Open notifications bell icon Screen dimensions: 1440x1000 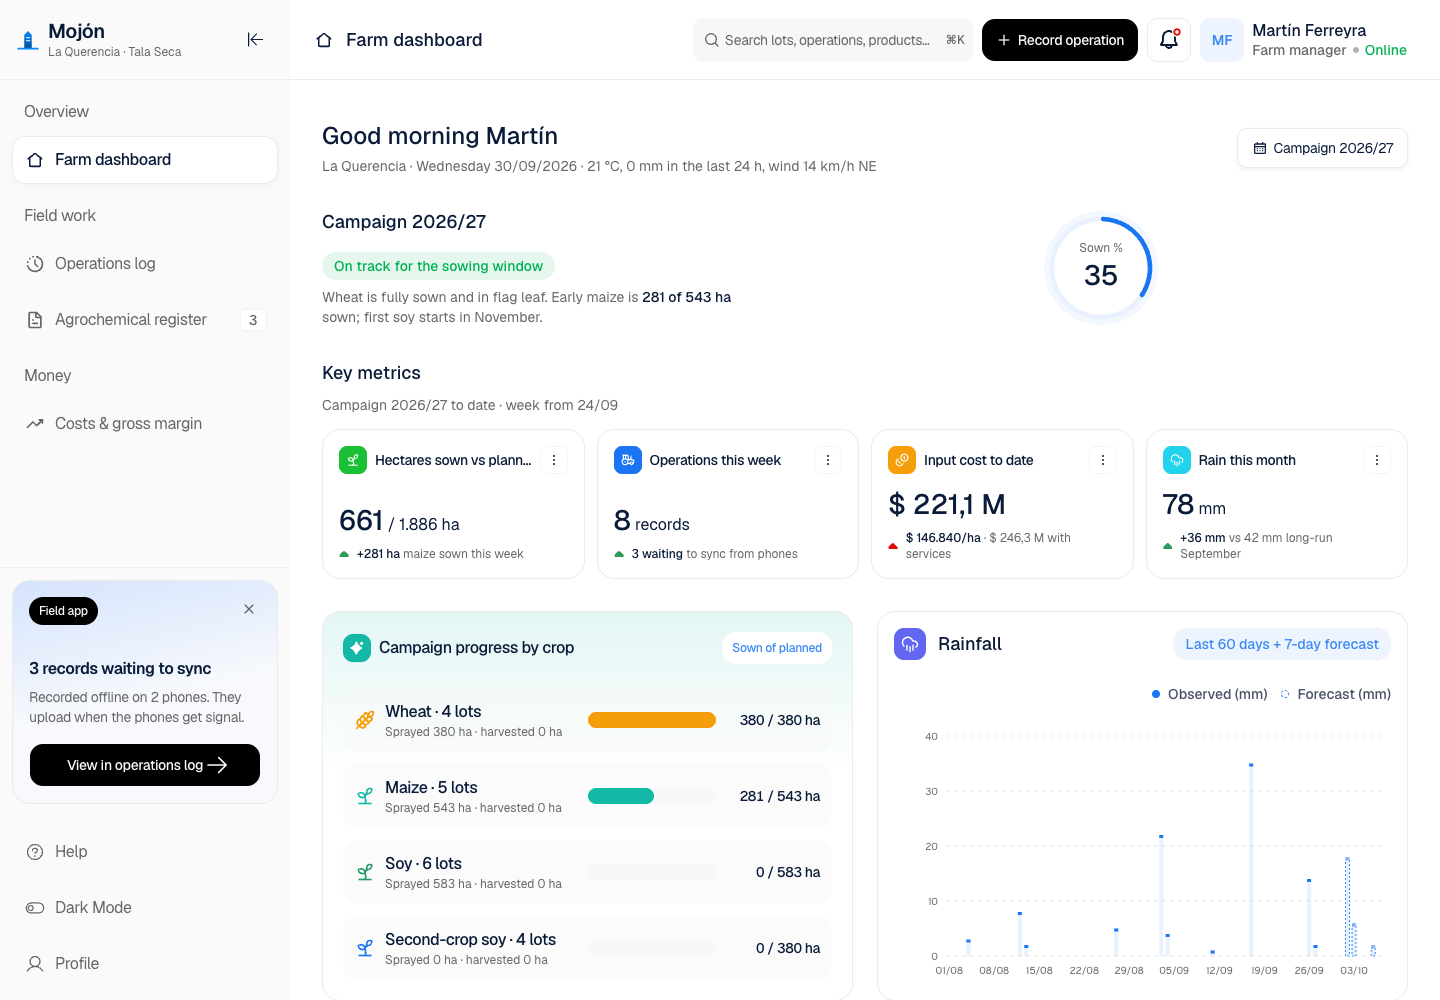[x=1168, y=40]
